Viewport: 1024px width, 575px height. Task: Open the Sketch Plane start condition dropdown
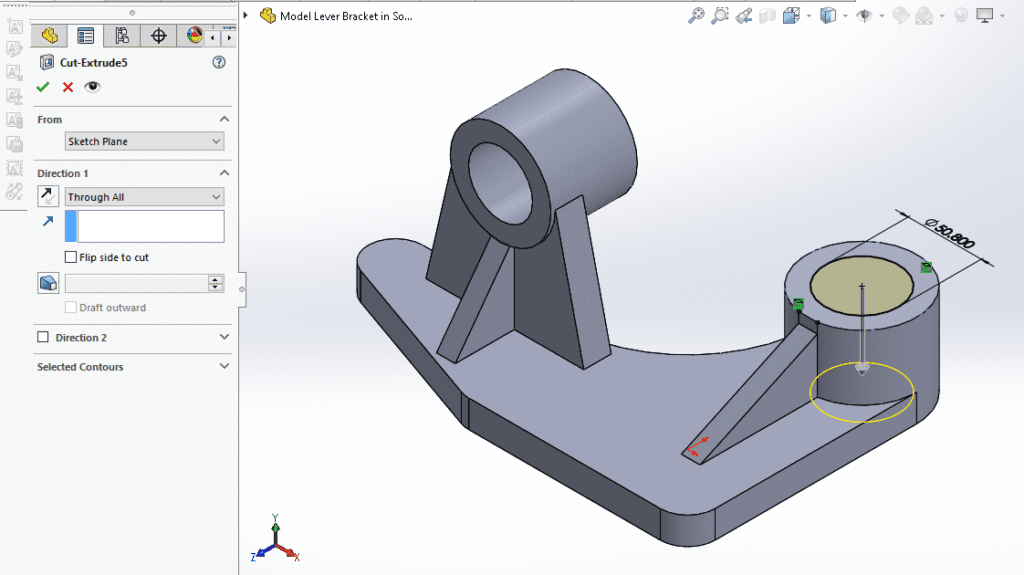click(144, 141)
